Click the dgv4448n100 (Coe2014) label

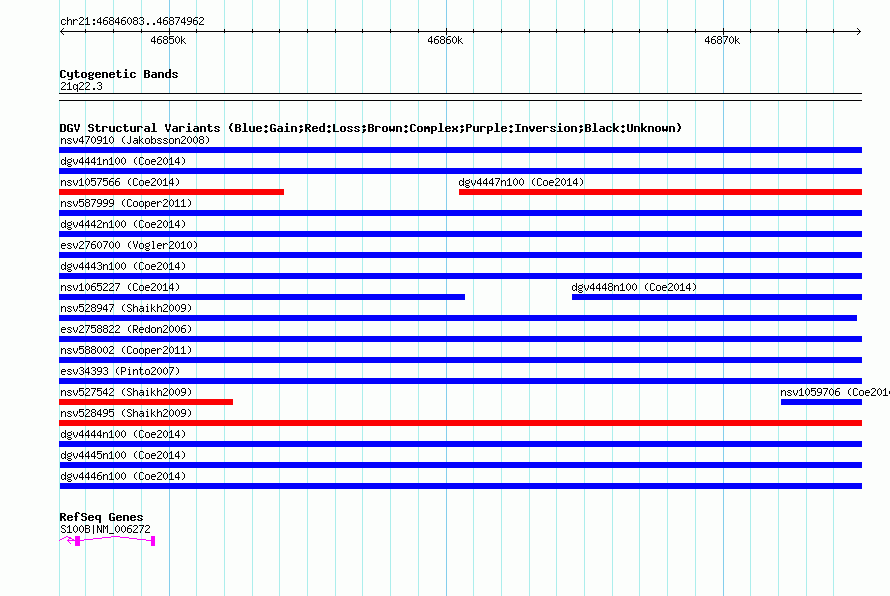[x=634, y=287]
